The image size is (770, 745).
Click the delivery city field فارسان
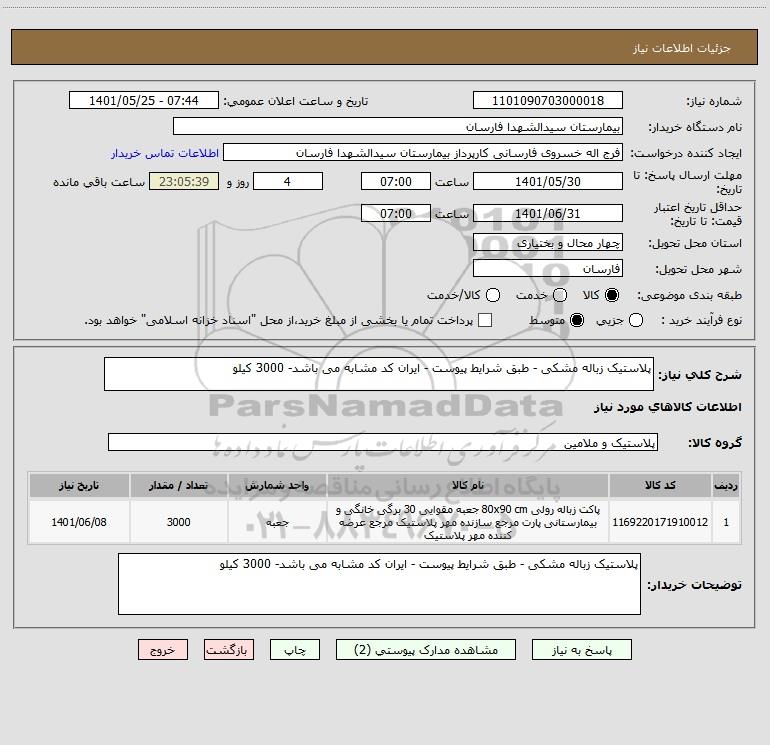pyautogui.click(x=548, y=268)
